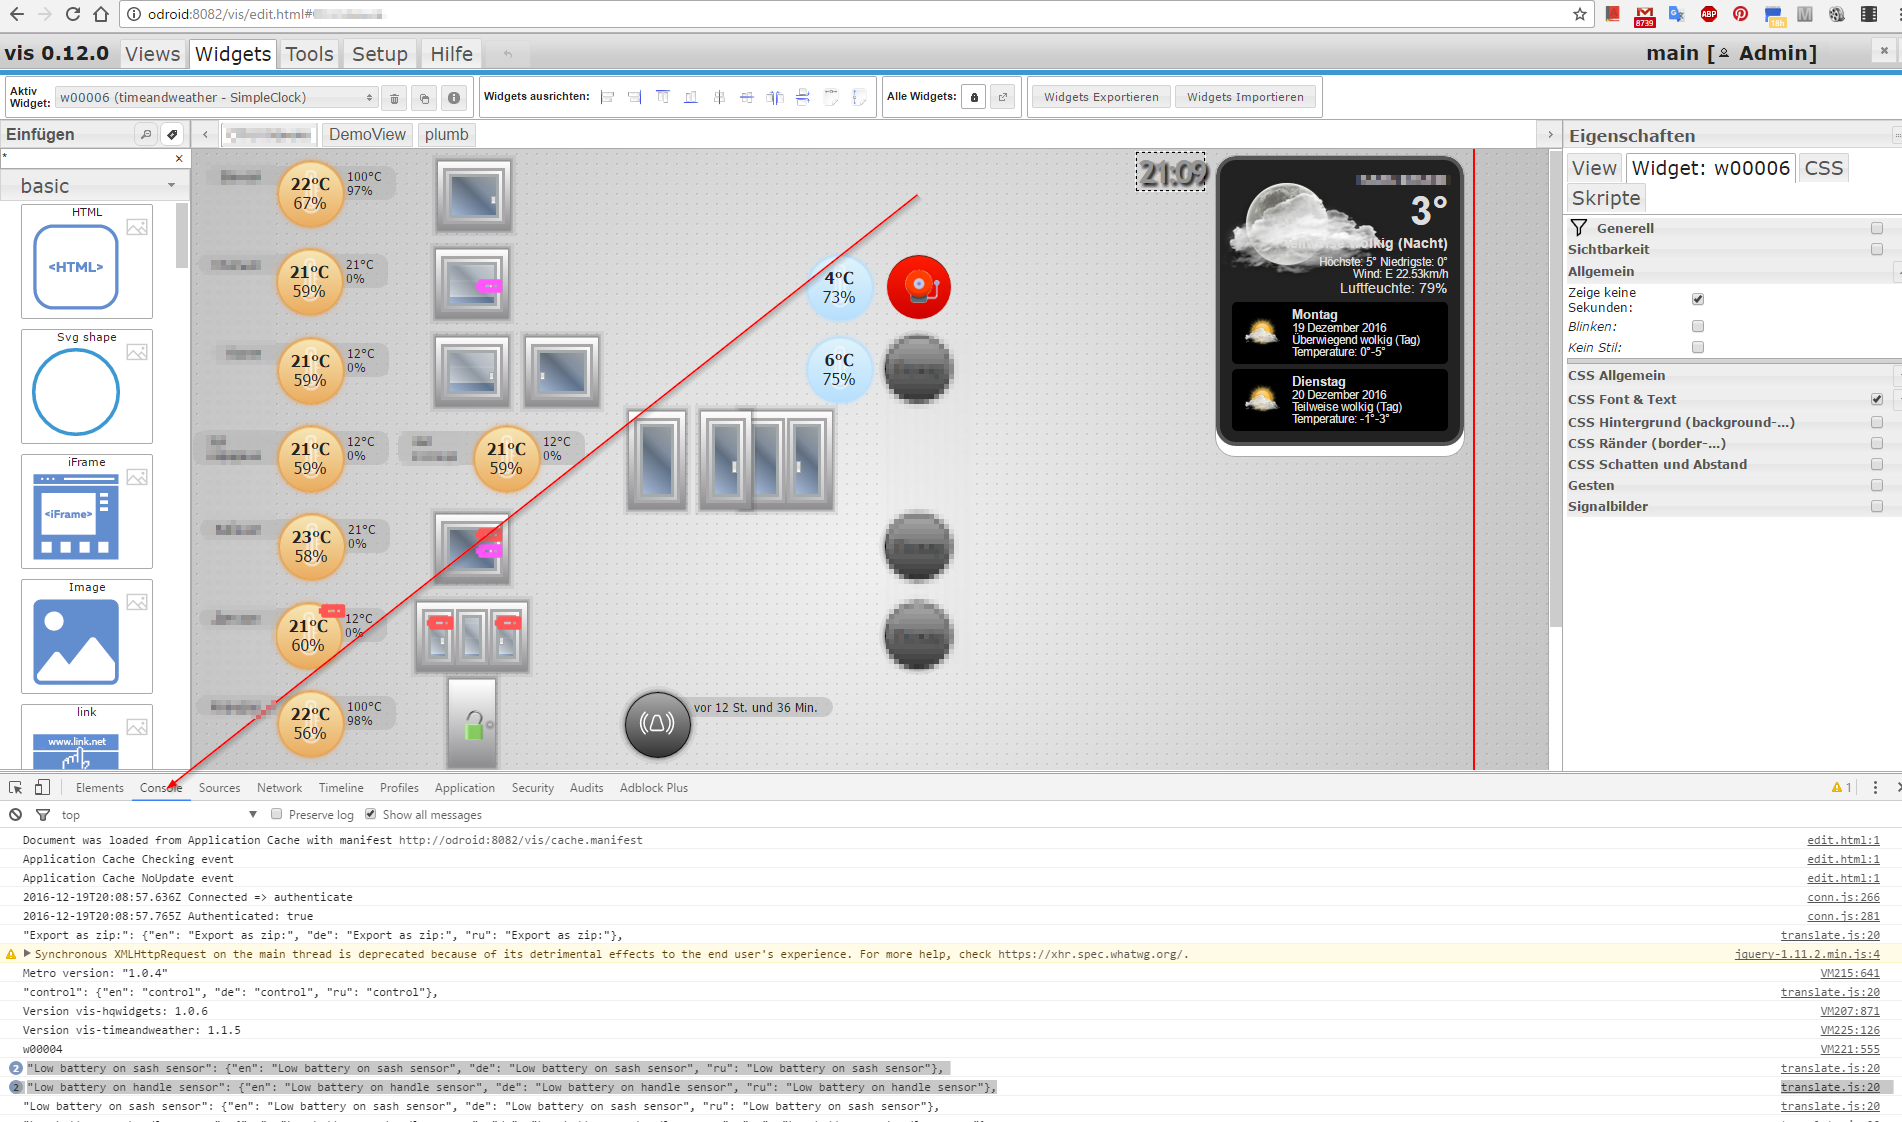
Task: Toggle the Generell group checkbox
Action: 1877,228
